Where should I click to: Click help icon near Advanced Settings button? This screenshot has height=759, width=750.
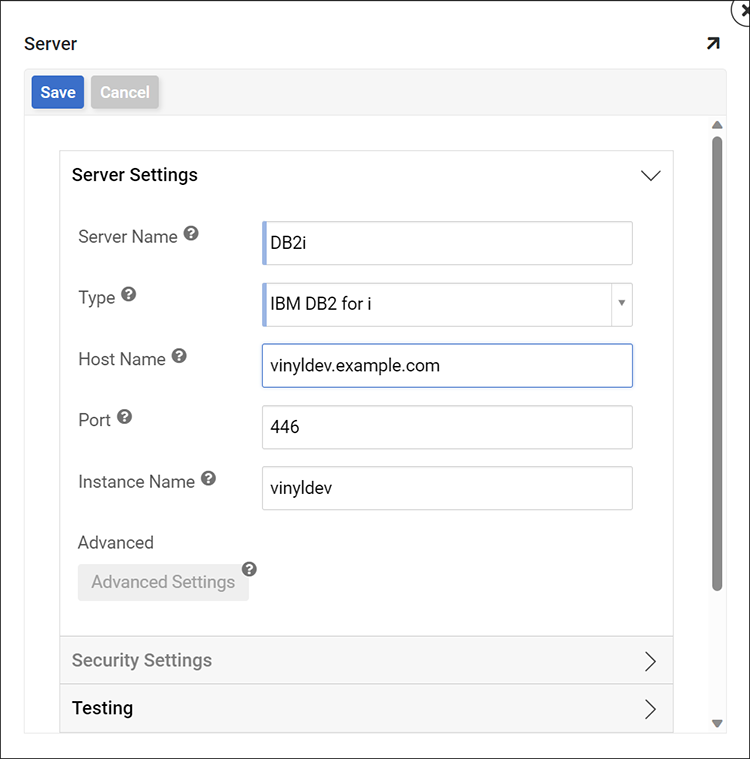pos(249,569)
